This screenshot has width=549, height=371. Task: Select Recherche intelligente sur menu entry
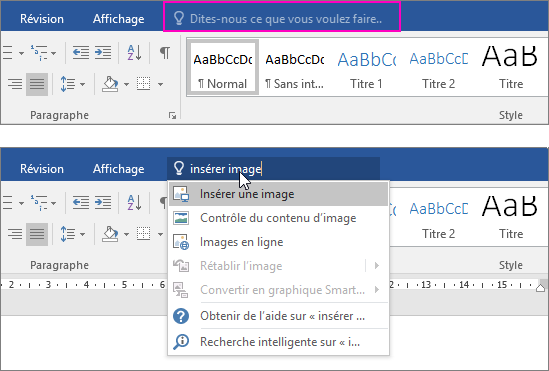click(278, 342)
